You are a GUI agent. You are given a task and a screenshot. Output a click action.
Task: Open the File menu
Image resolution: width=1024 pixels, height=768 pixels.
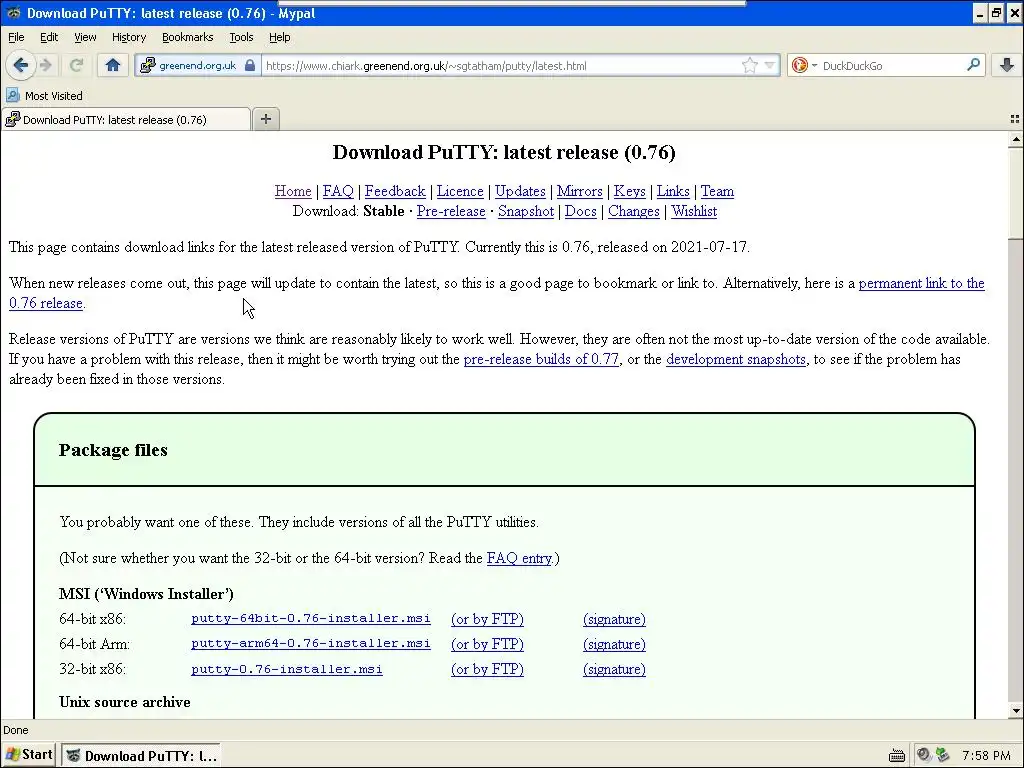[x=16, y=37]
